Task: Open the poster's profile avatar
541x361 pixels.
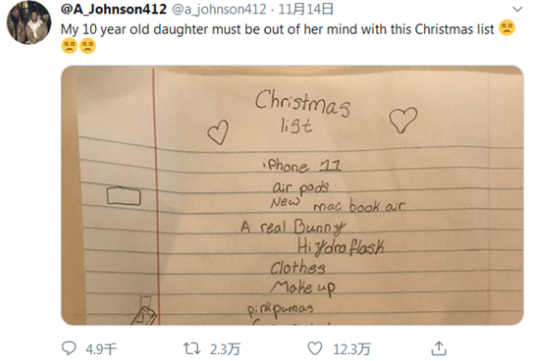Action: tap(29, 22)
